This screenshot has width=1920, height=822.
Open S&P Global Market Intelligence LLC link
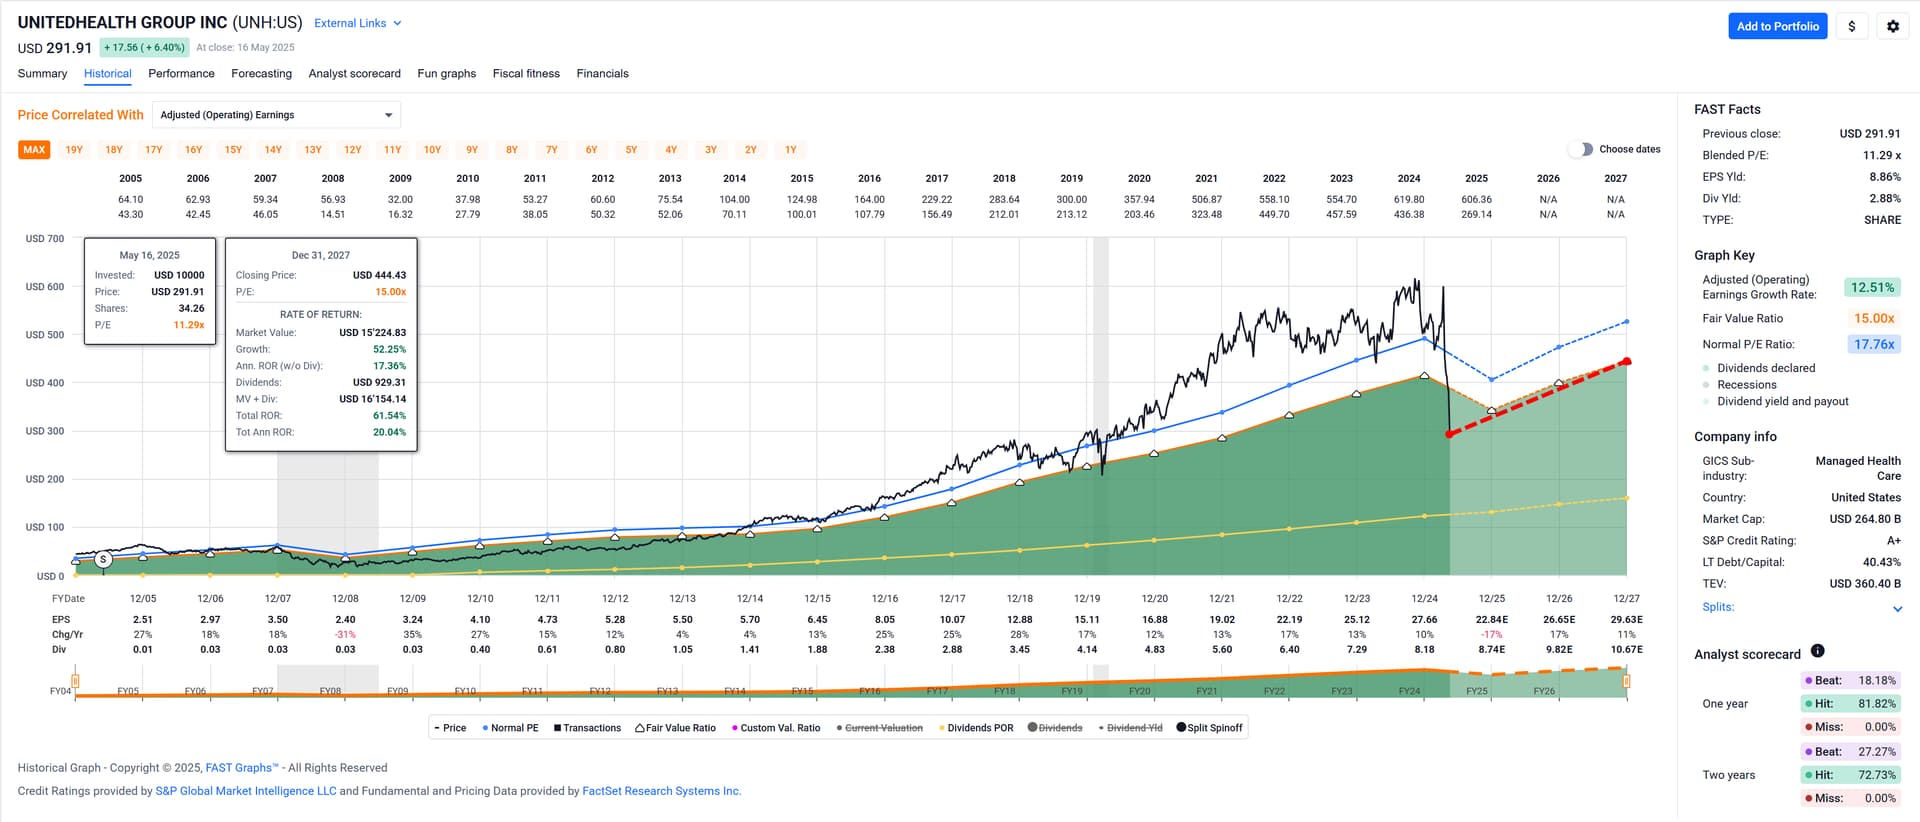(x=246, y=791)
